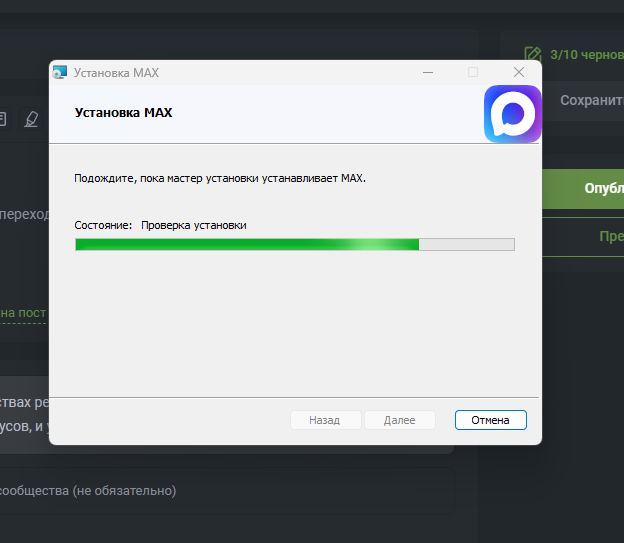Screen dimensions: 624x543
Task: Minimize the Установка MAX installer window
Action: click(428, 73)
